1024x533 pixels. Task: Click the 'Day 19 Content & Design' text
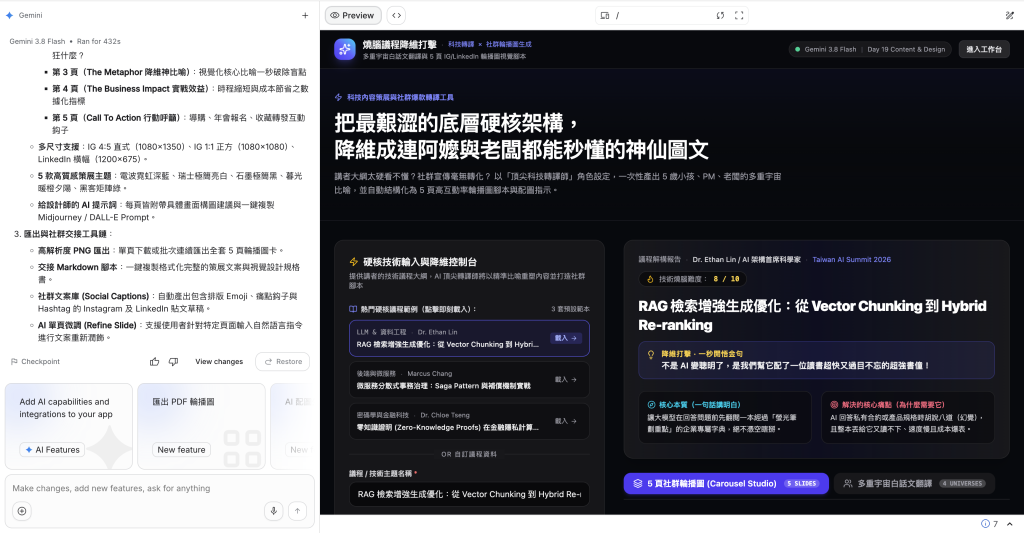[906, 49]
